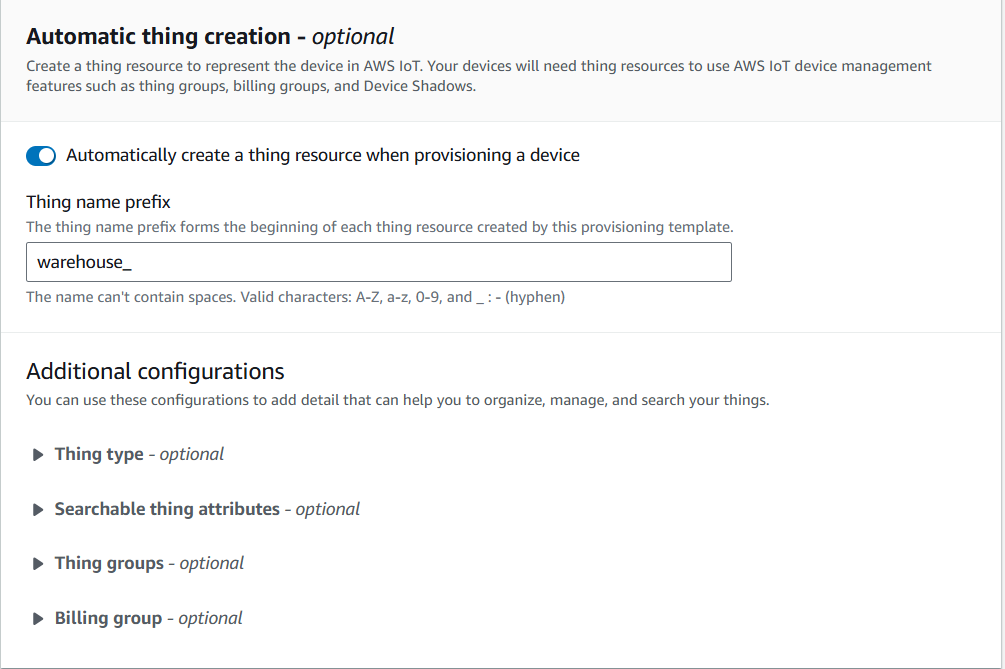Image resolution: width=1005 pixels, height=669 pixels.
Task: Click the thing name prefix description sentence
Action: 379,228
